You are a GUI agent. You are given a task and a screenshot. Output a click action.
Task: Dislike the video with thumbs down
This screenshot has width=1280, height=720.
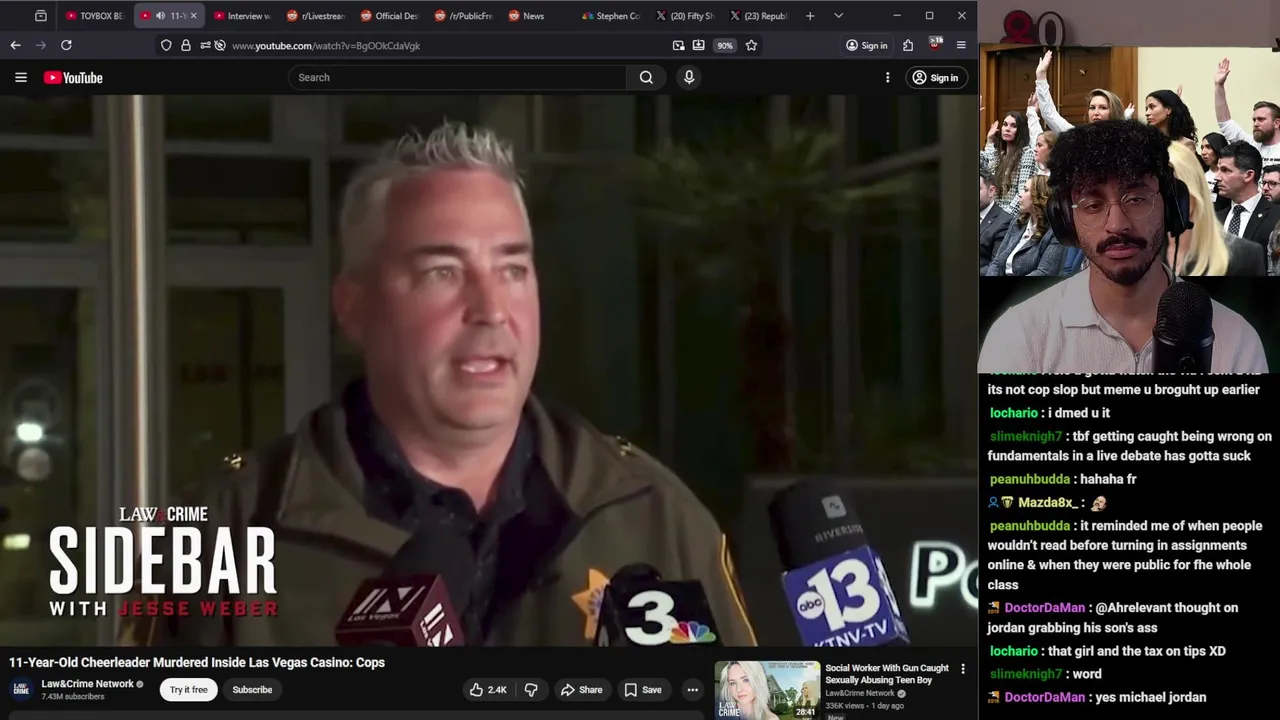coord(531,689)
